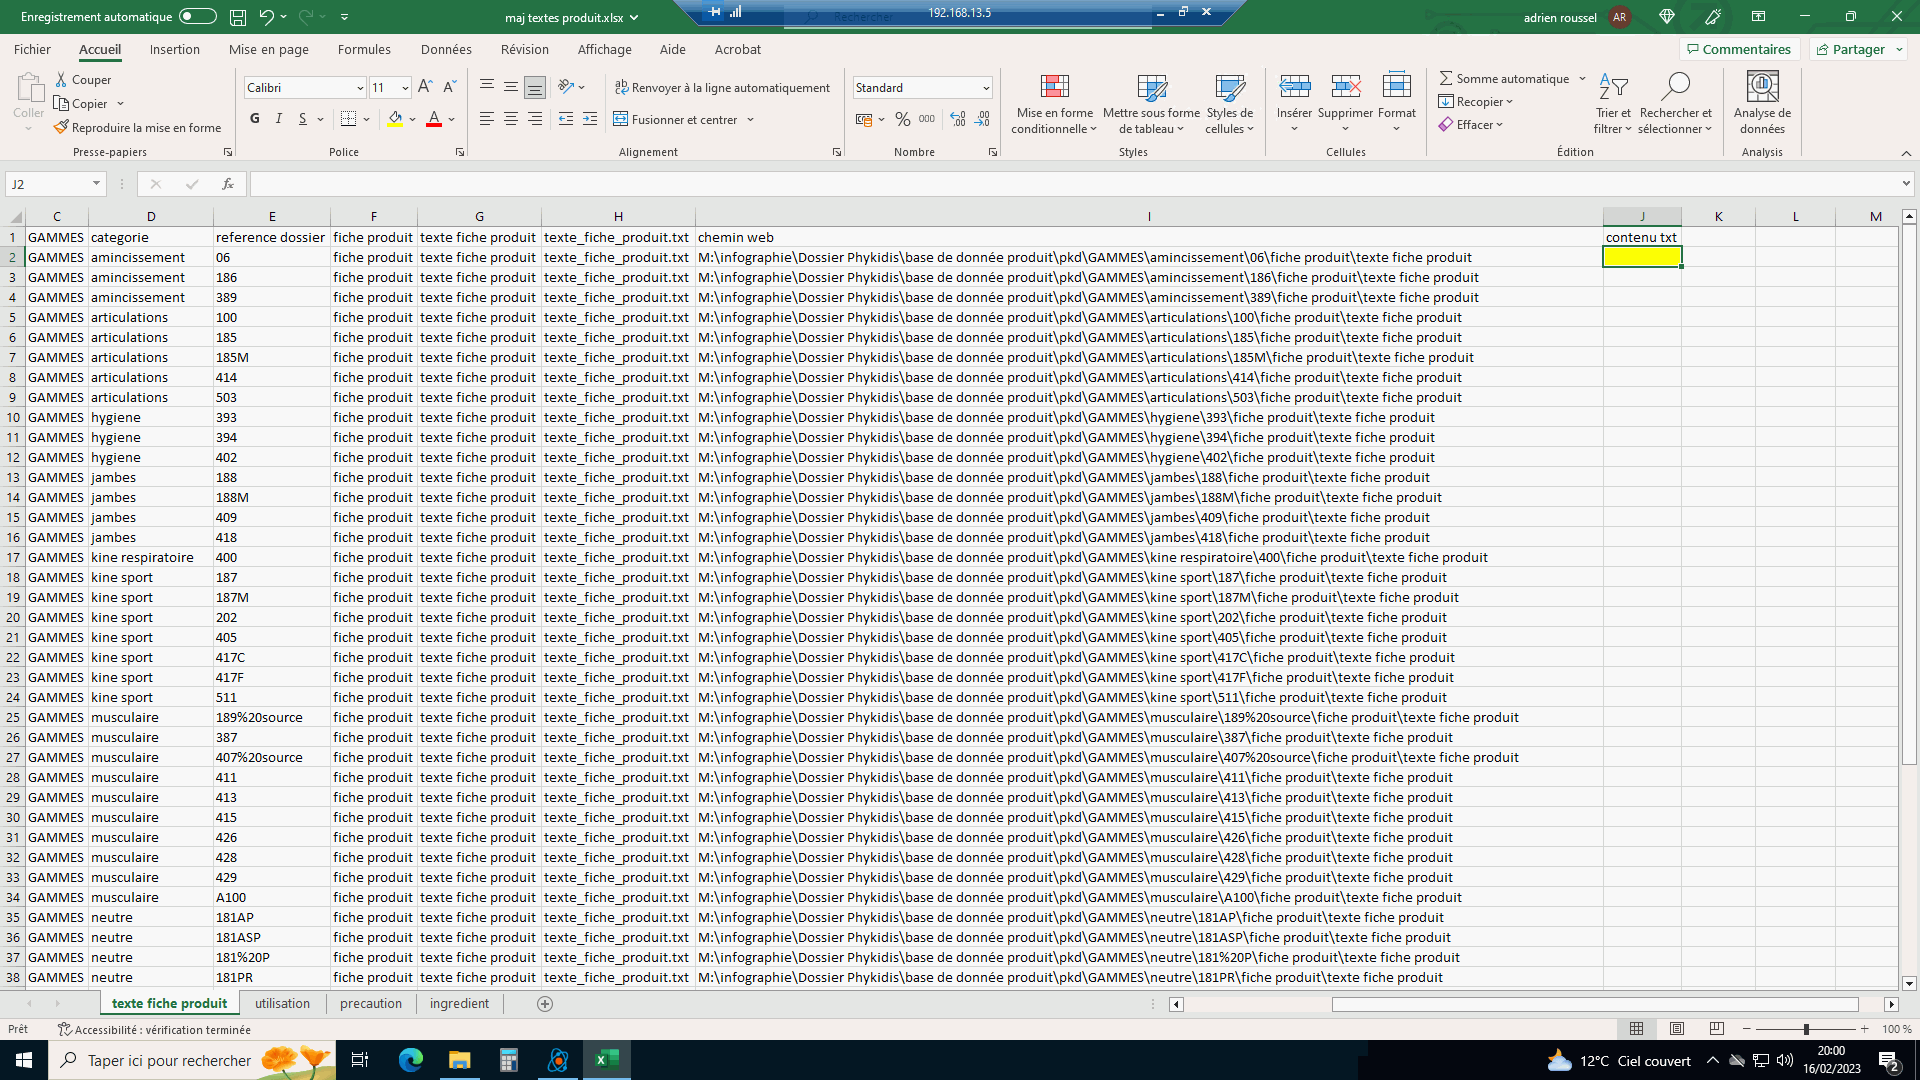Click the Save icon in title bar
1920x1080 pixels.
pyautogui.click(x=238, y=17)
